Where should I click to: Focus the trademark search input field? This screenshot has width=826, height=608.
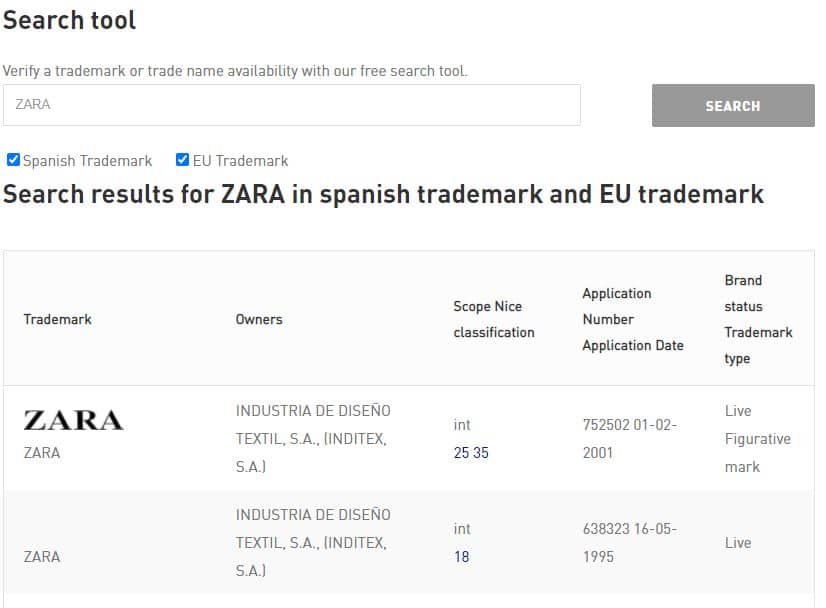click(292, 105)
